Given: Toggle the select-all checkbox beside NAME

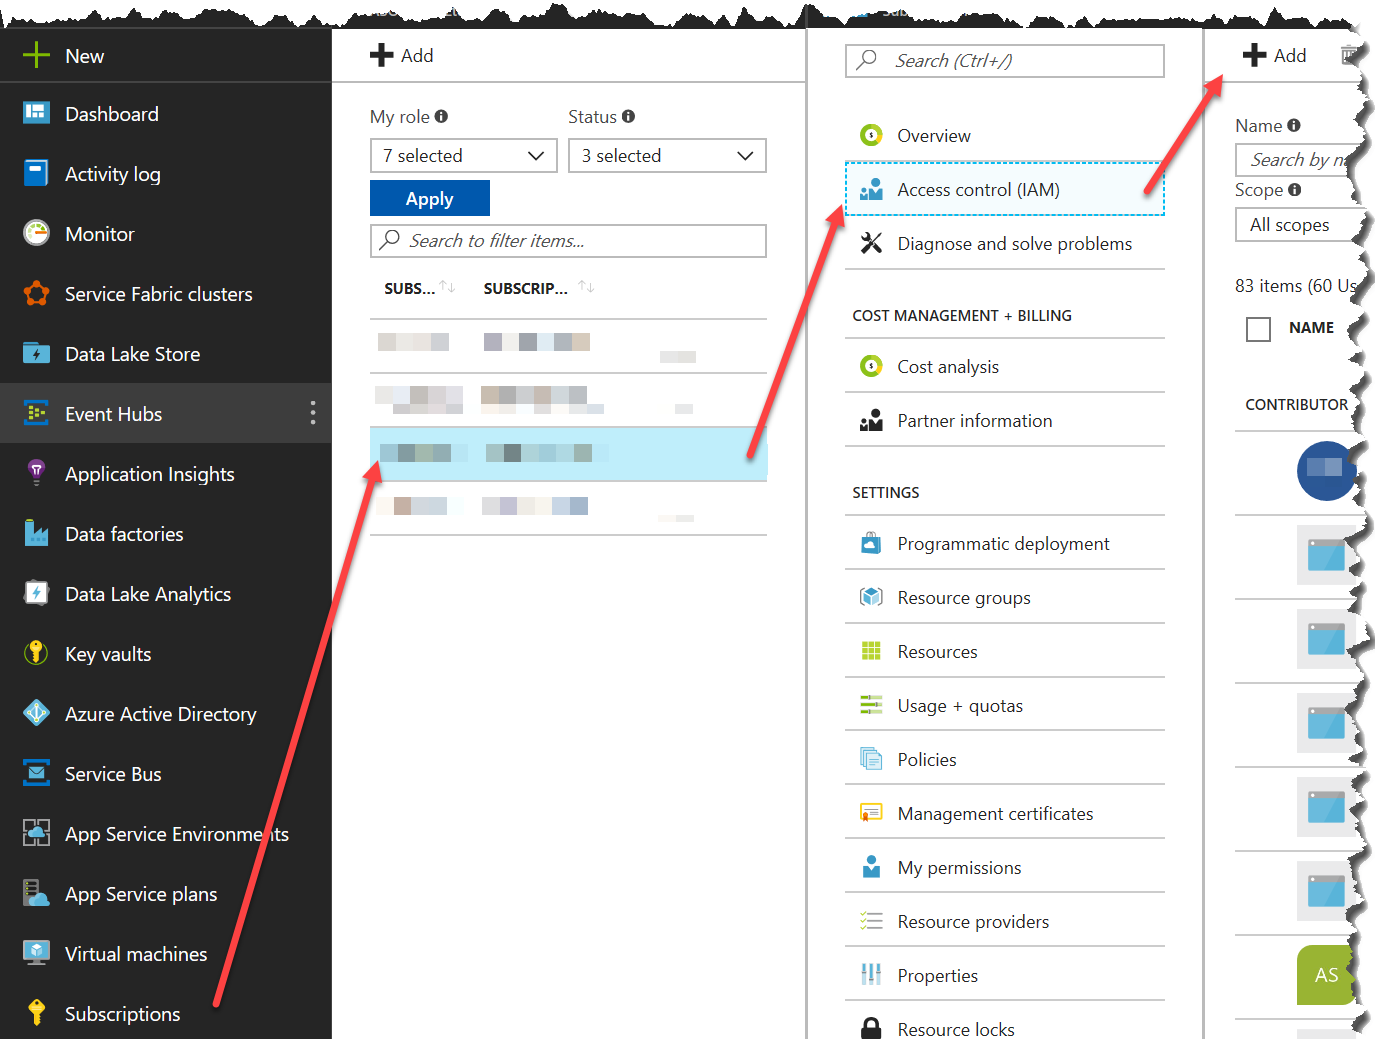Looking at the screenshot, I should point(1259,329).
